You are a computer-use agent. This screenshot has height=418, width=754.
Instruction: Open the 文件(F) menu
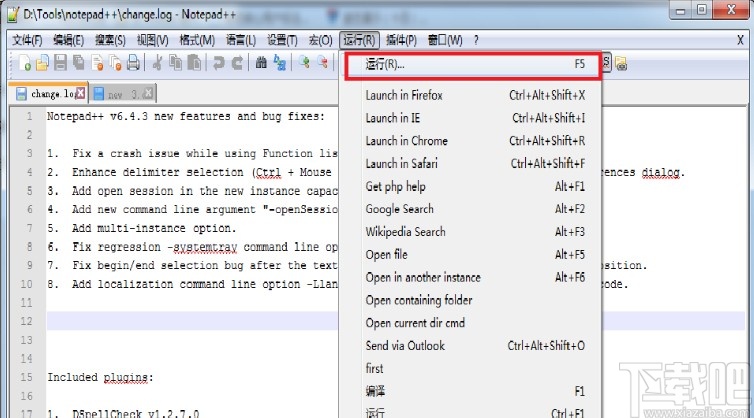click(x=27, y=40)
